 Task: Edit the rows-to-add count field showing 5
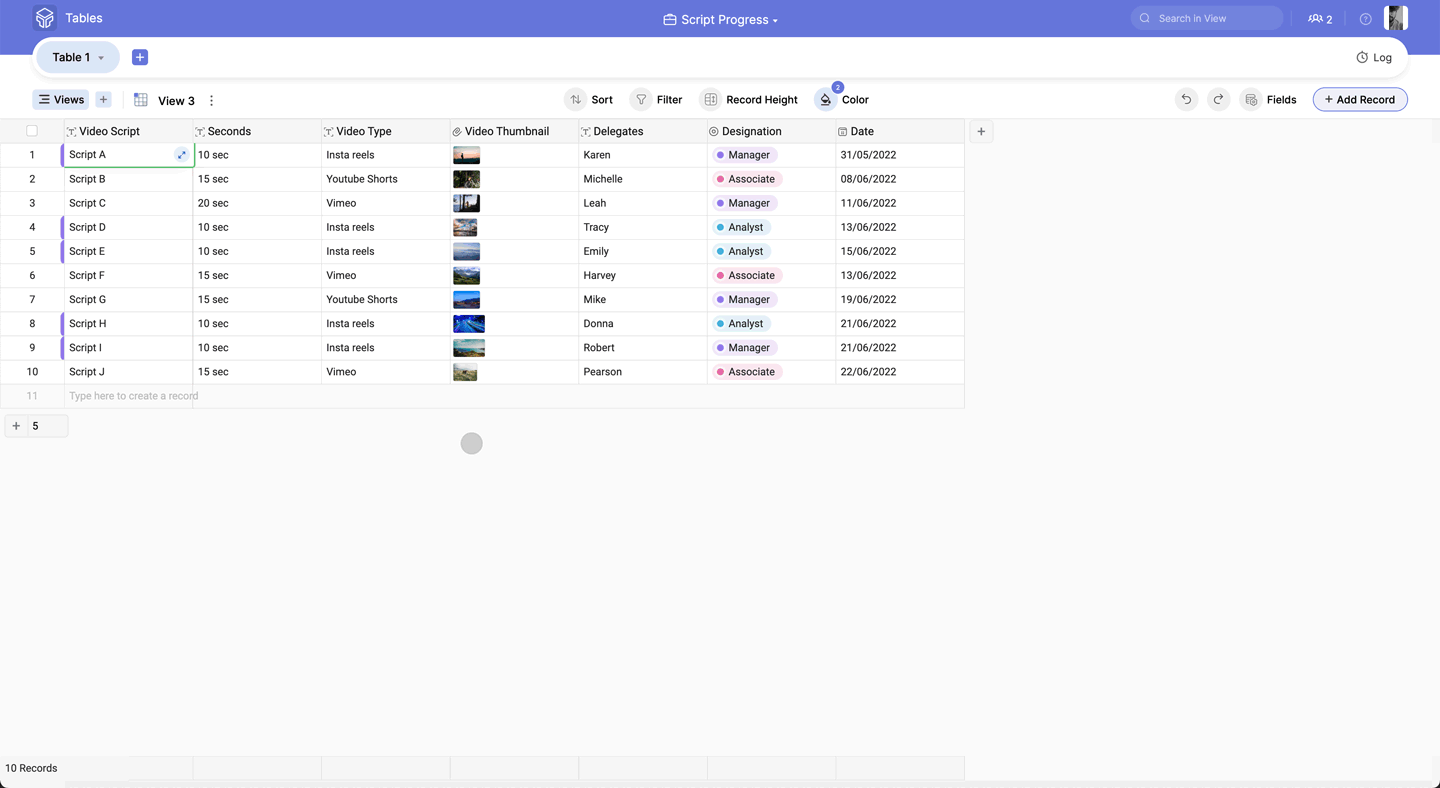point(47,426)
